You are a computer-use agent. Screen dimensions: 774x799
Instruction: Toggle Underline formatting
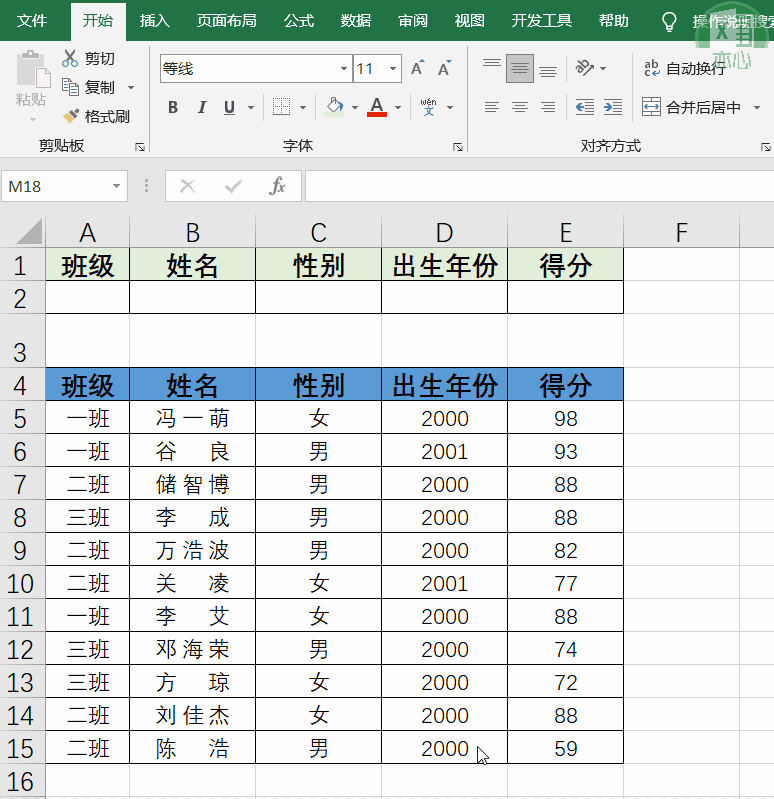pos(229,107)
